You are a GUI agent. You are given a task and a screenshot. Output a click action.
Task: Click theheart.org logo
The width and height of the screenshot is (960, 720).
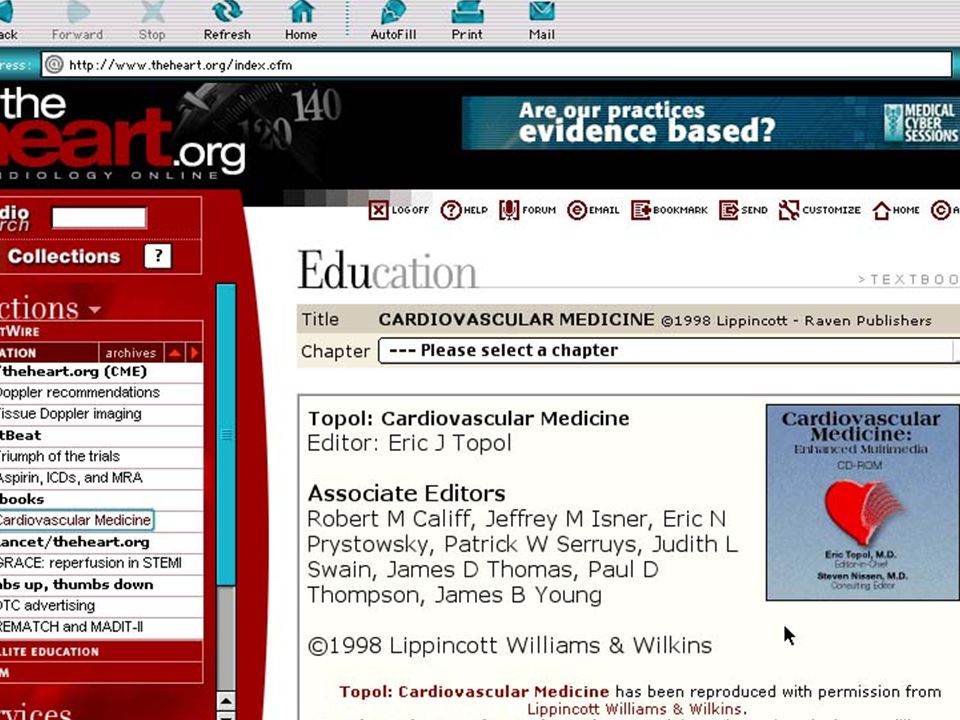pos(122,135)
